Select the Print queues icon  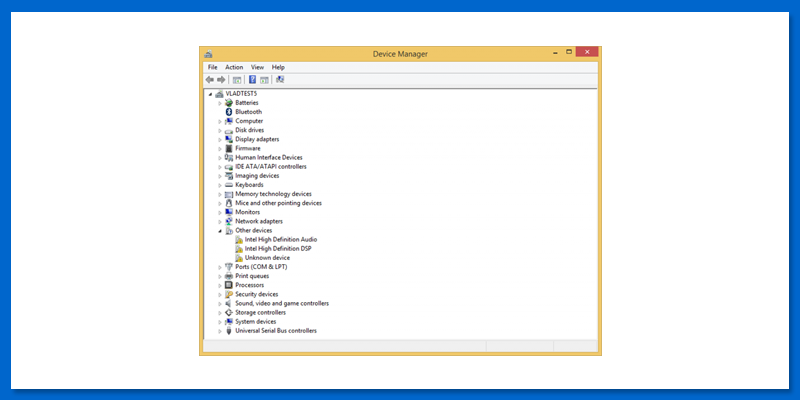coord(229,276)
